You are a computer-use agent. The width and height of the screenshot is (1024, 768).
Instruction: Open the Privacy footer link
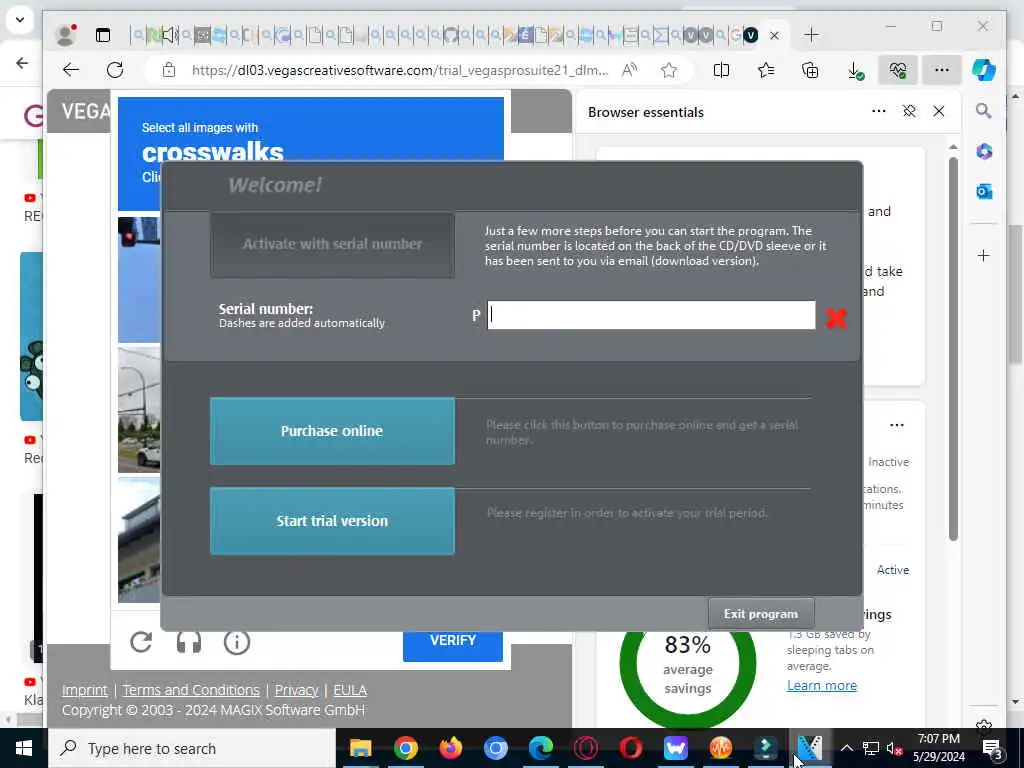click(296, 690)
